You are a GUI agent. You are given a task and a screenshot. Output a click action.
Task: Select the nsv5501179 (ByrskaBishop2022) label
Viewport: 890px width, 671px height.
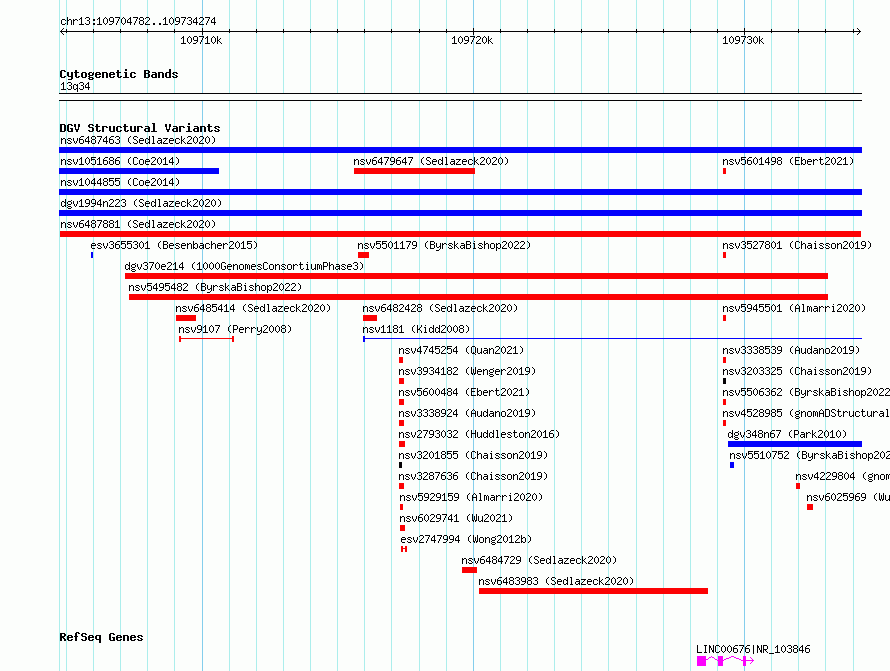click(x=444, y=245)
